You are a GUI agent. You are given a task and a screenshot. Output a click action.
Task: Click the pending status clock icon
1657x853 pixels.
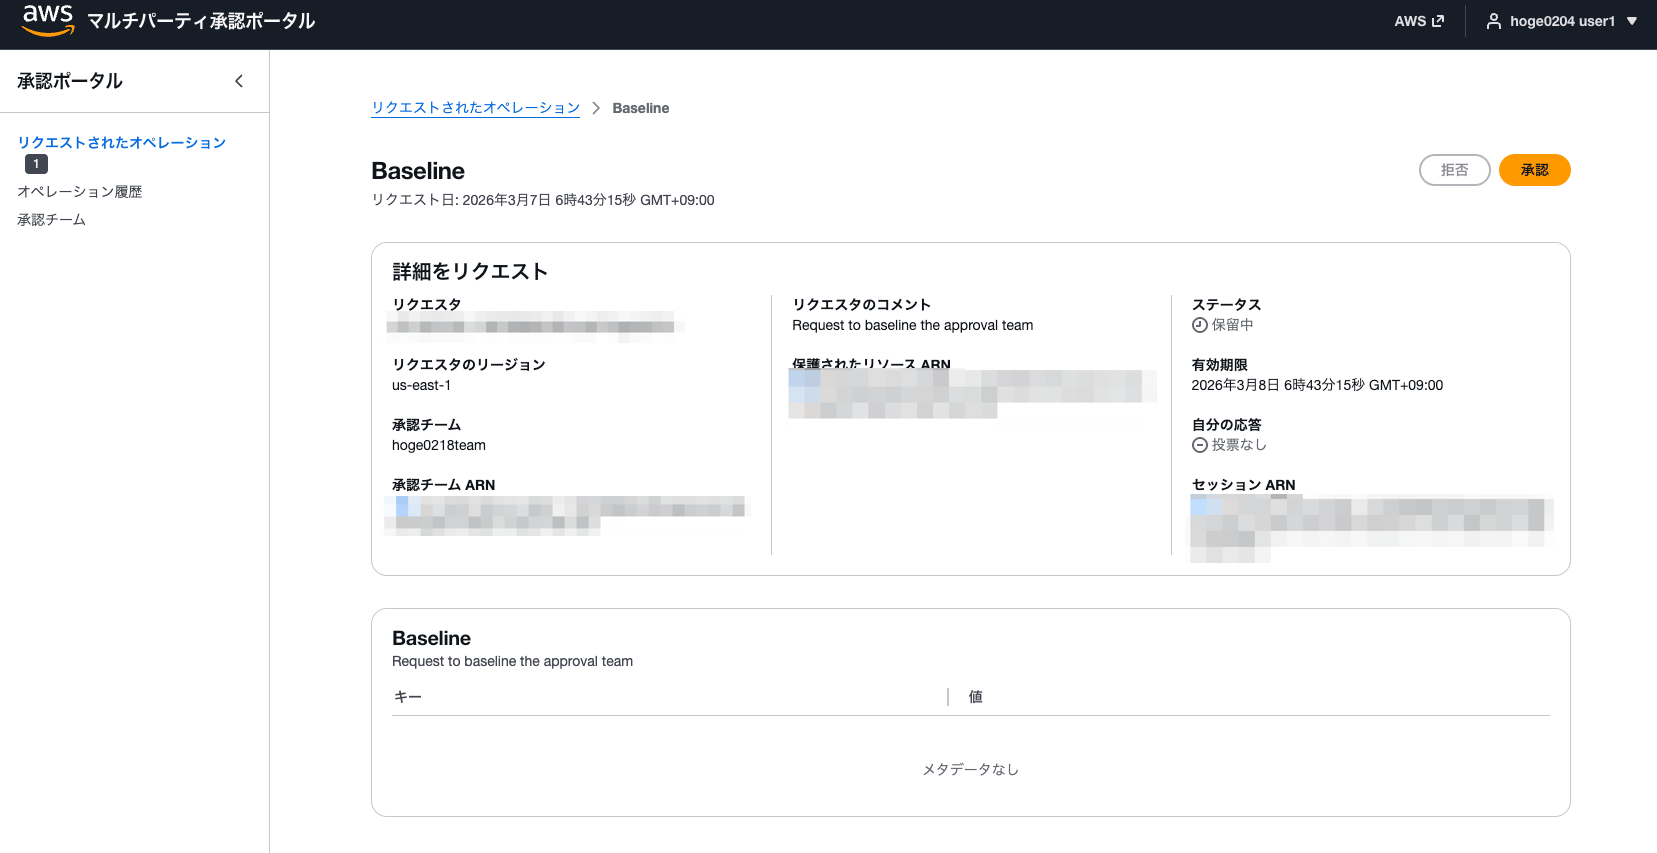point(1199,325)
